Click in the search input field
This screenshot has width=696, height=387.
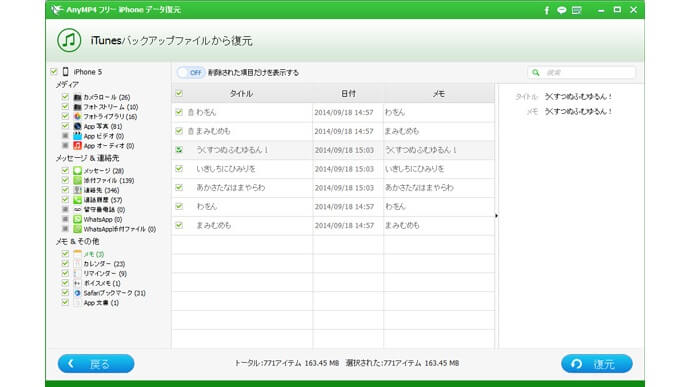tap(581, 72)
